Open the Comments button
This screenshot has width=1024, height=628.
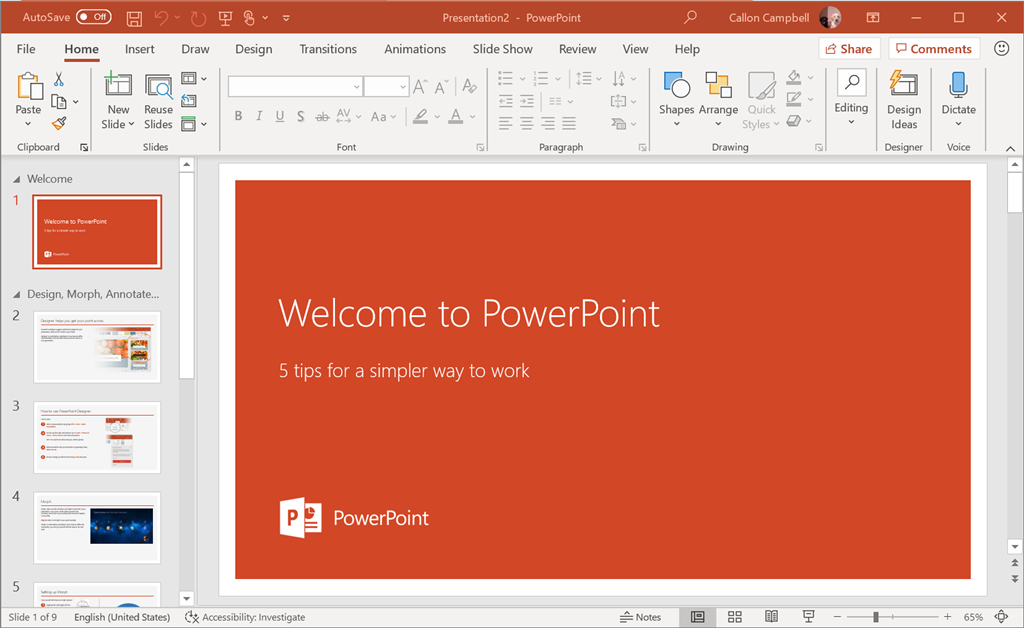pyautogui.click(x=932, y=49)
